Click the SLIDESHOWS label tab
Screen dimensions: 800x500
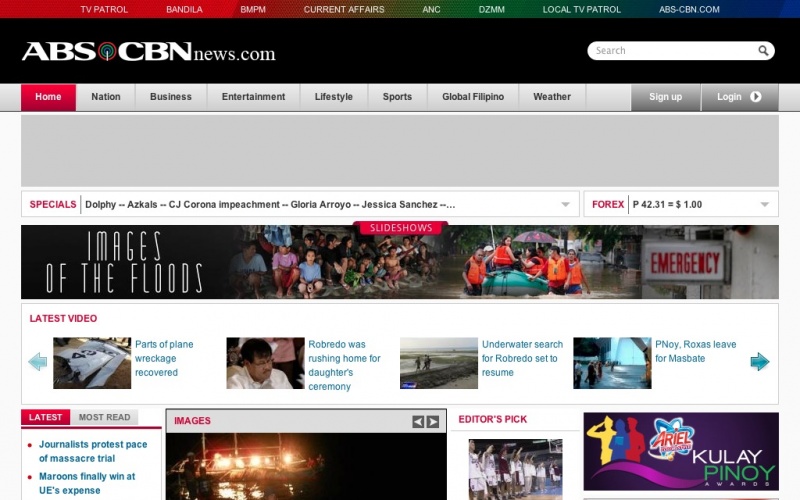(x=401, y=228)
